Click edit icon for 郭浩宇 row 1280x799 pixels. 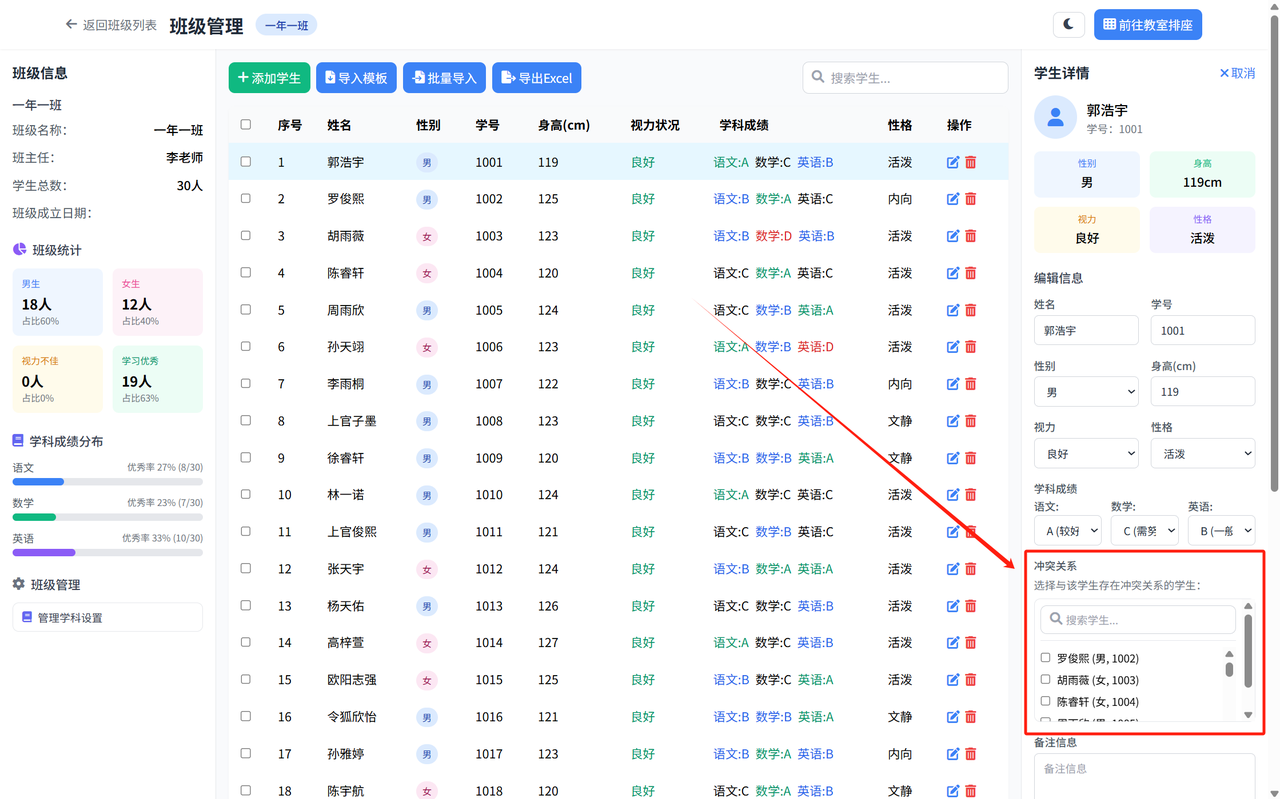[x=953, y=162]
